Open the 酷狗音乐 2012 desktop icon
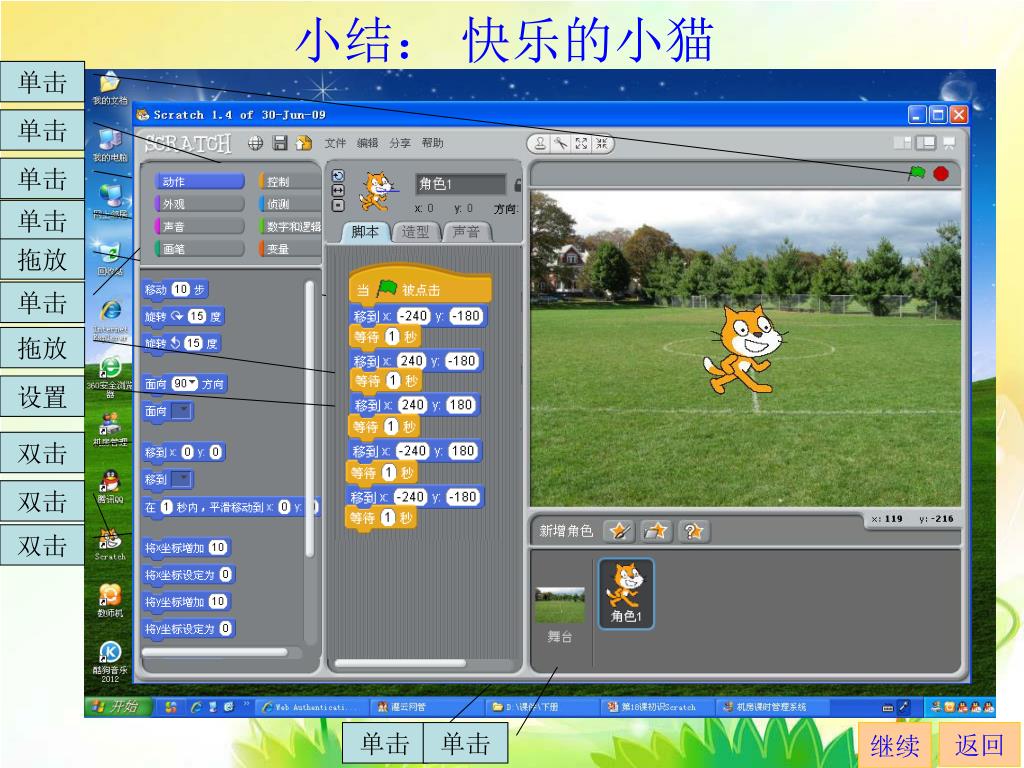Viewport: 1024px width, 768px height. (x=110, y=662)
